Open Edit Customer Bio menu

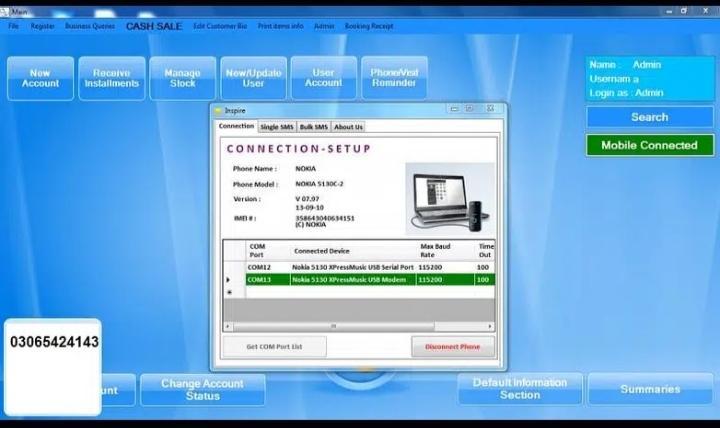coord(220,26)
